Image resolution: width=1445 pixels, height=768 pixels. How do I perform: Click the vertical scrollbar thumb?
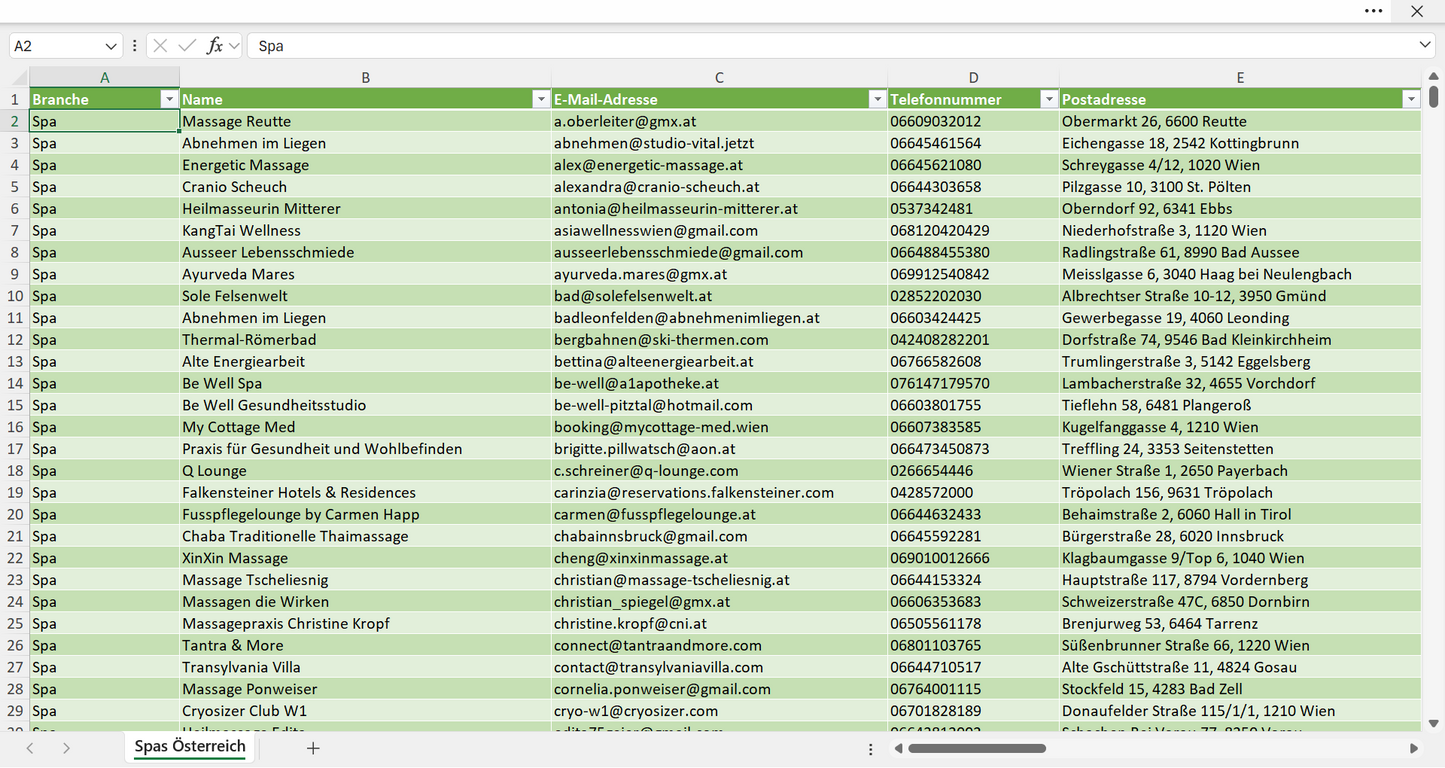click(1434, 97)
